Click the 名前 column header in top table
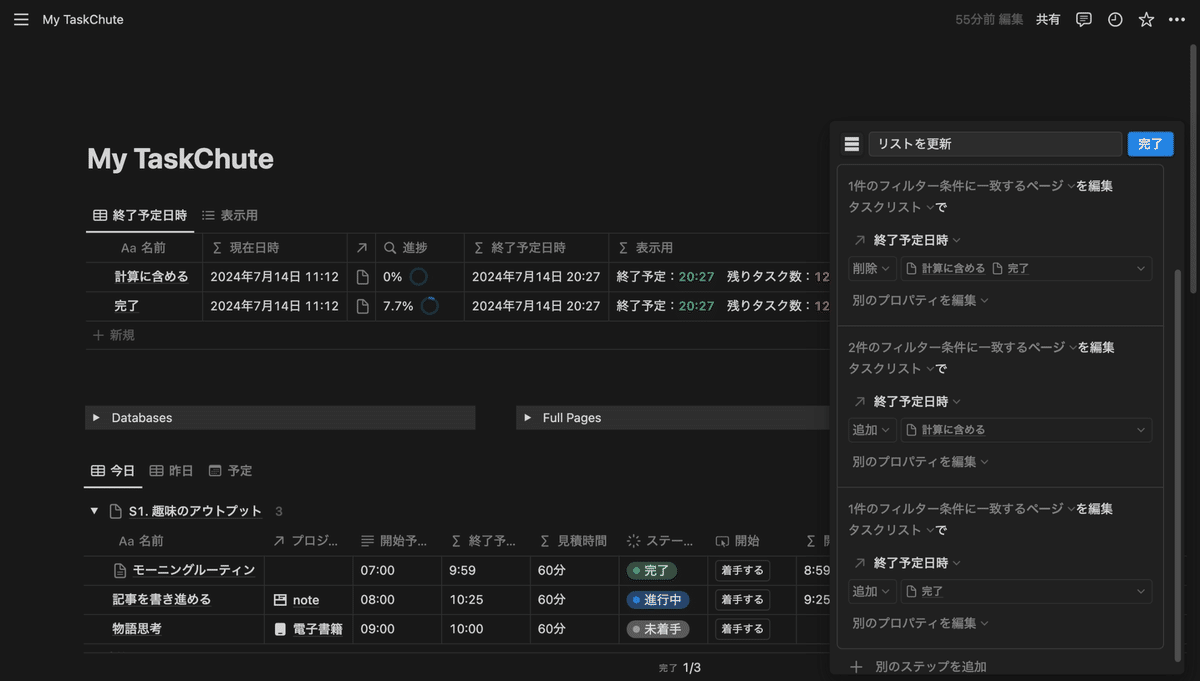 [x=143, y=247]
